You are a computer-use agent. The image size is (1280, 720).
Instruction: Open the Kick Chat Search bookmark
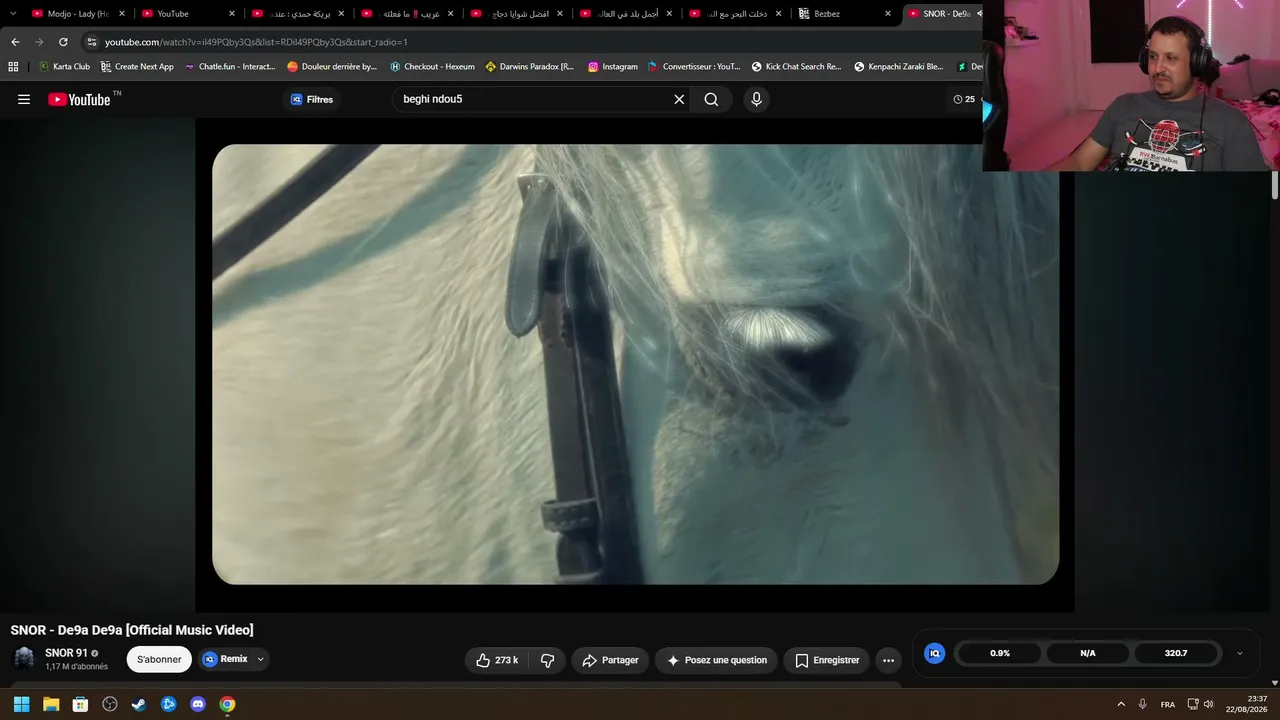click(796, 67)
